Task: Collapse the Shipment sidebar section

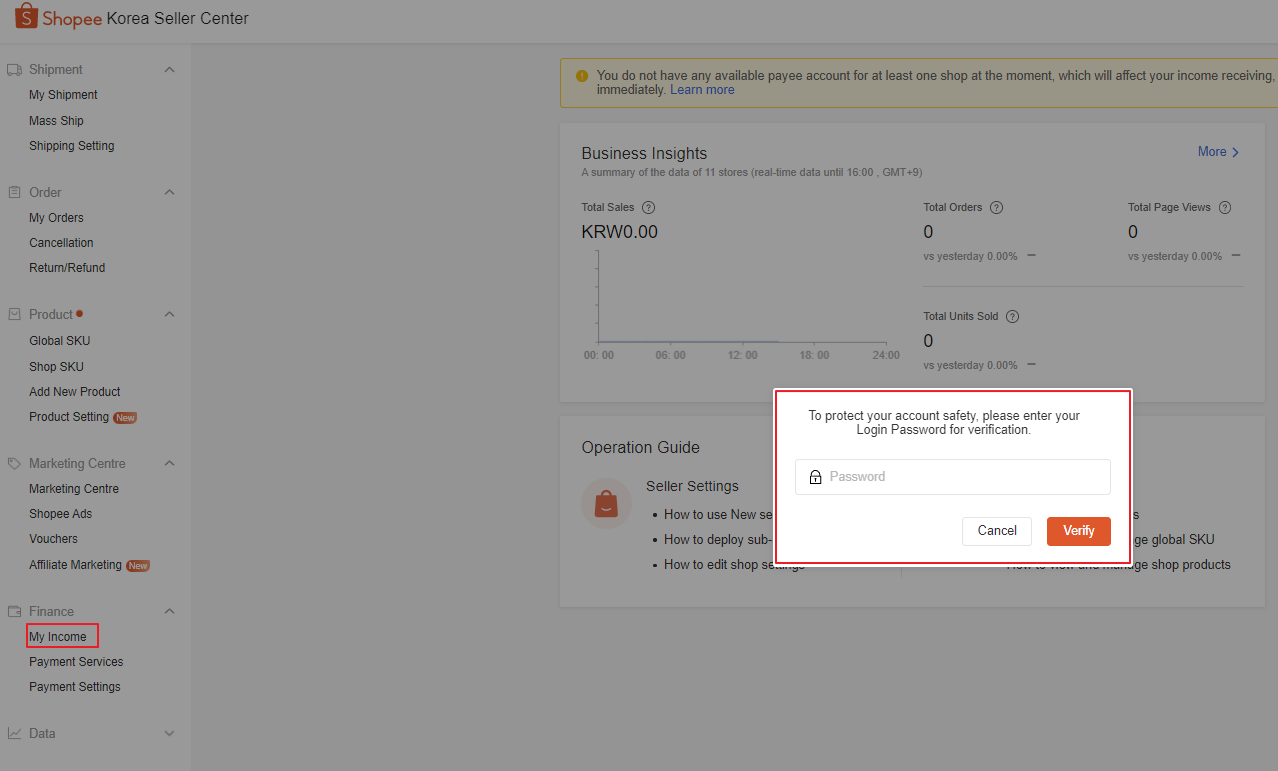Action: 169,70
